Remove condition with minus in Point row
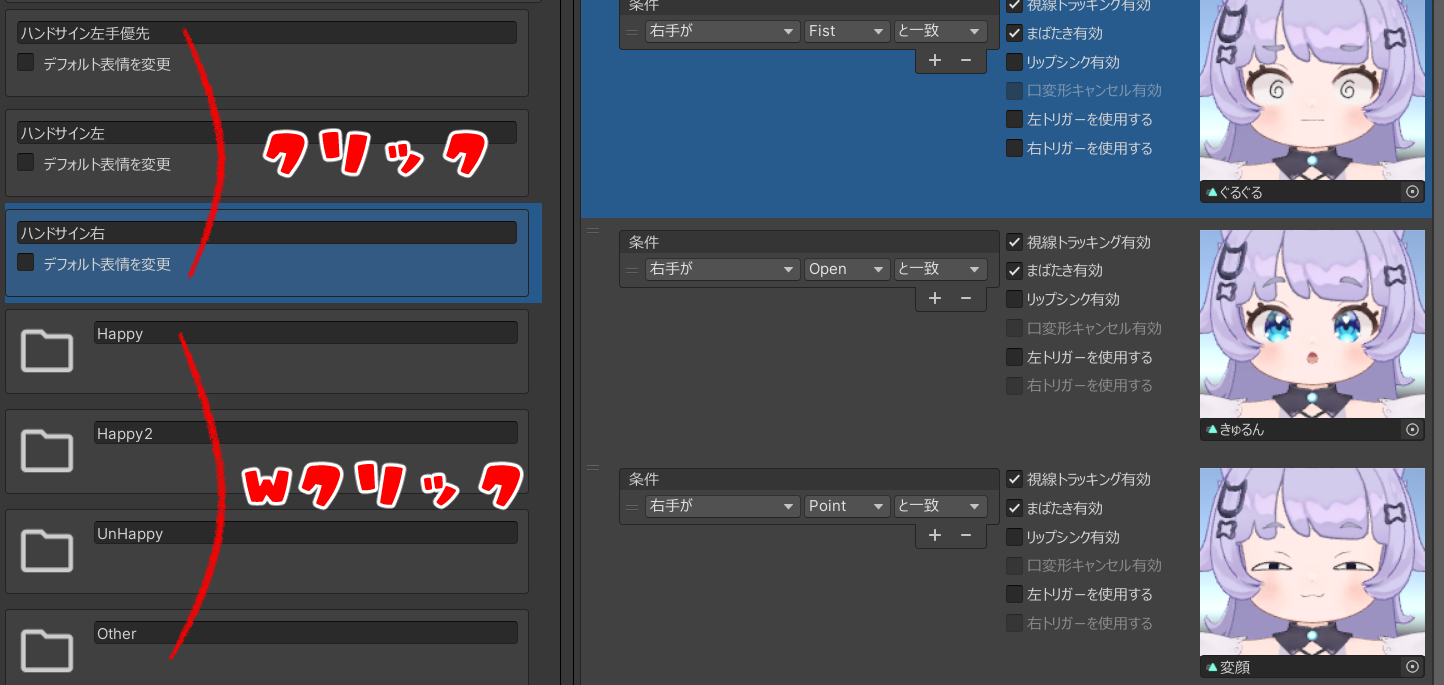Viewport: 1444px width, 685px height. click(966, 535)
